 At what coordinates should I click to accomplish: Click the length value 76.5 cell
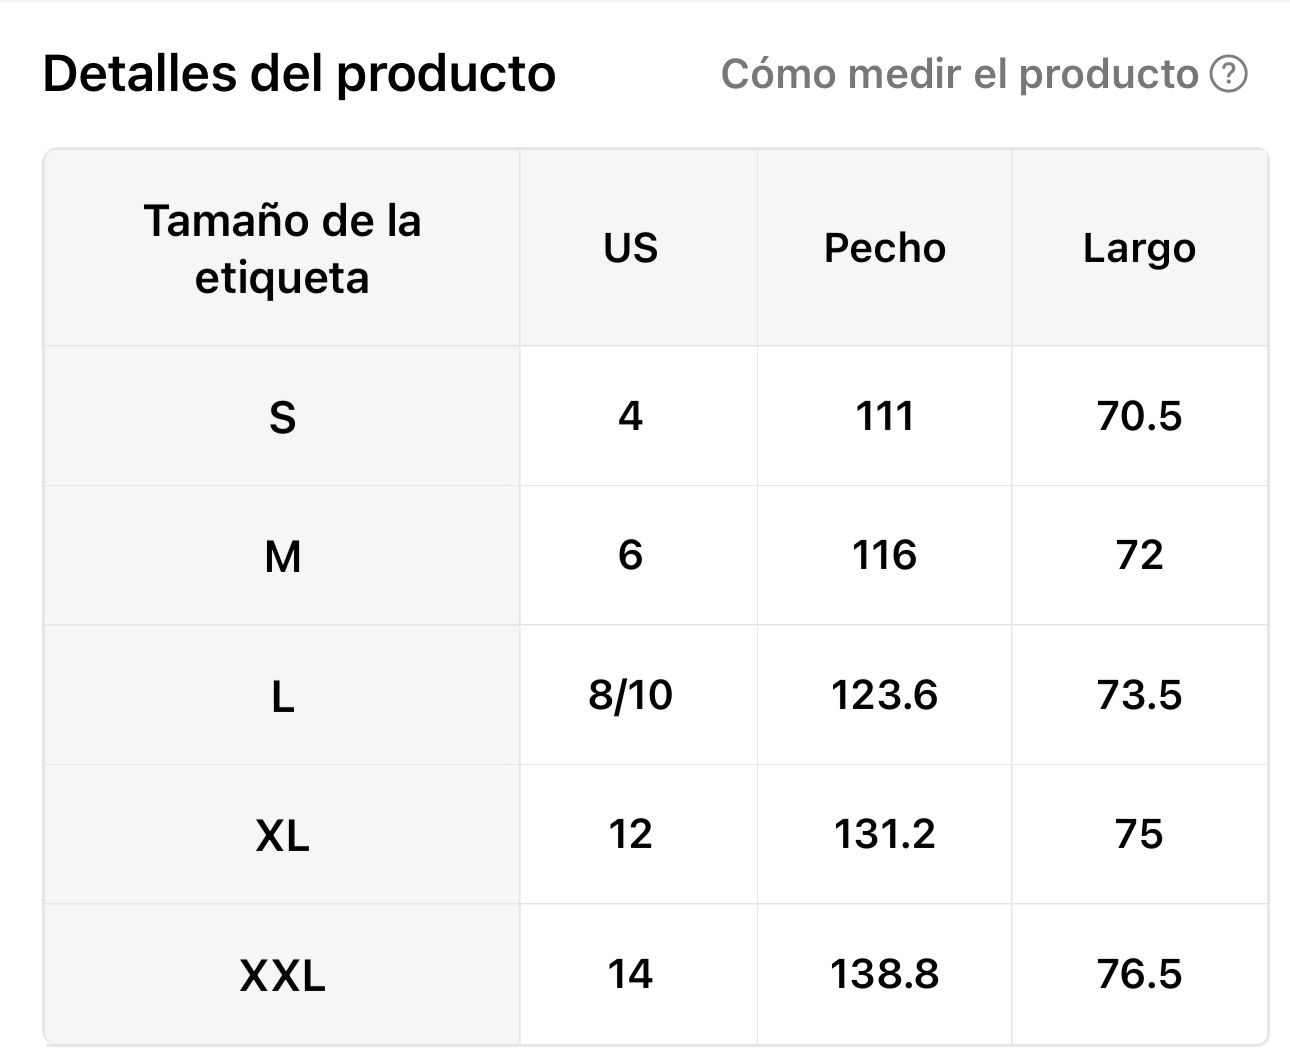[1139, 974]
